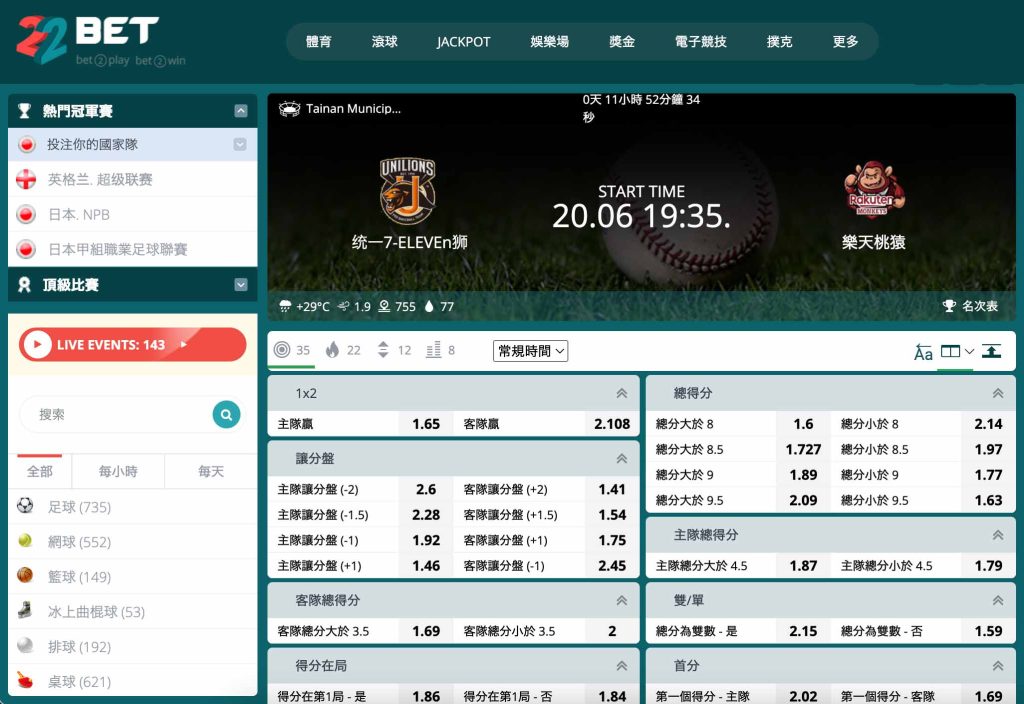Click the trophy icon beside 熱門冠軍賽
This screenshot has height=704, width=1024.
(25, 111)
